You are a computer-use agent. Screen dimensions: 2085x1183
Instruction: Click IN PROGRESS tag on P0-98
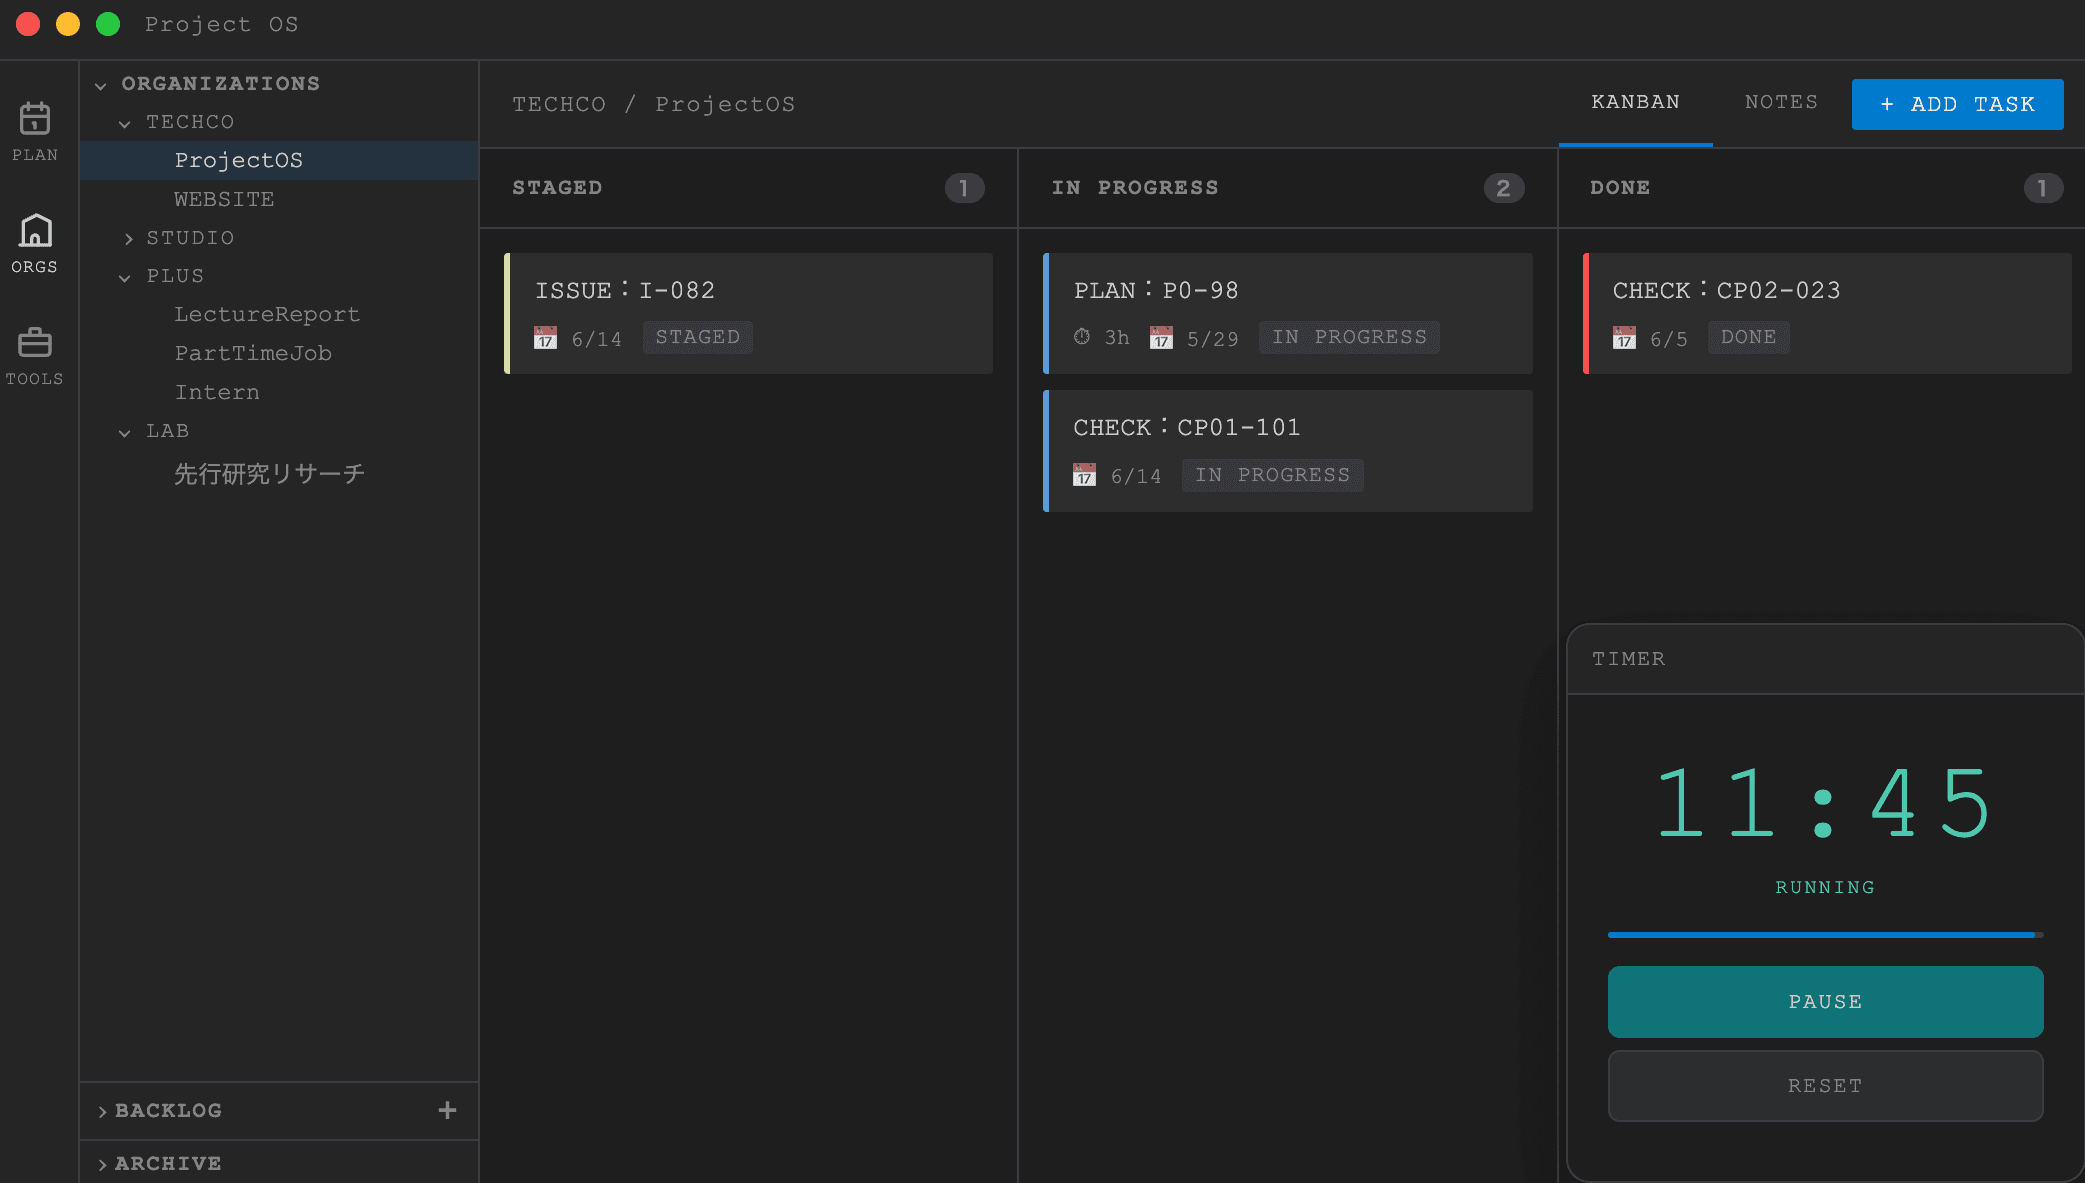(1349, 337)
